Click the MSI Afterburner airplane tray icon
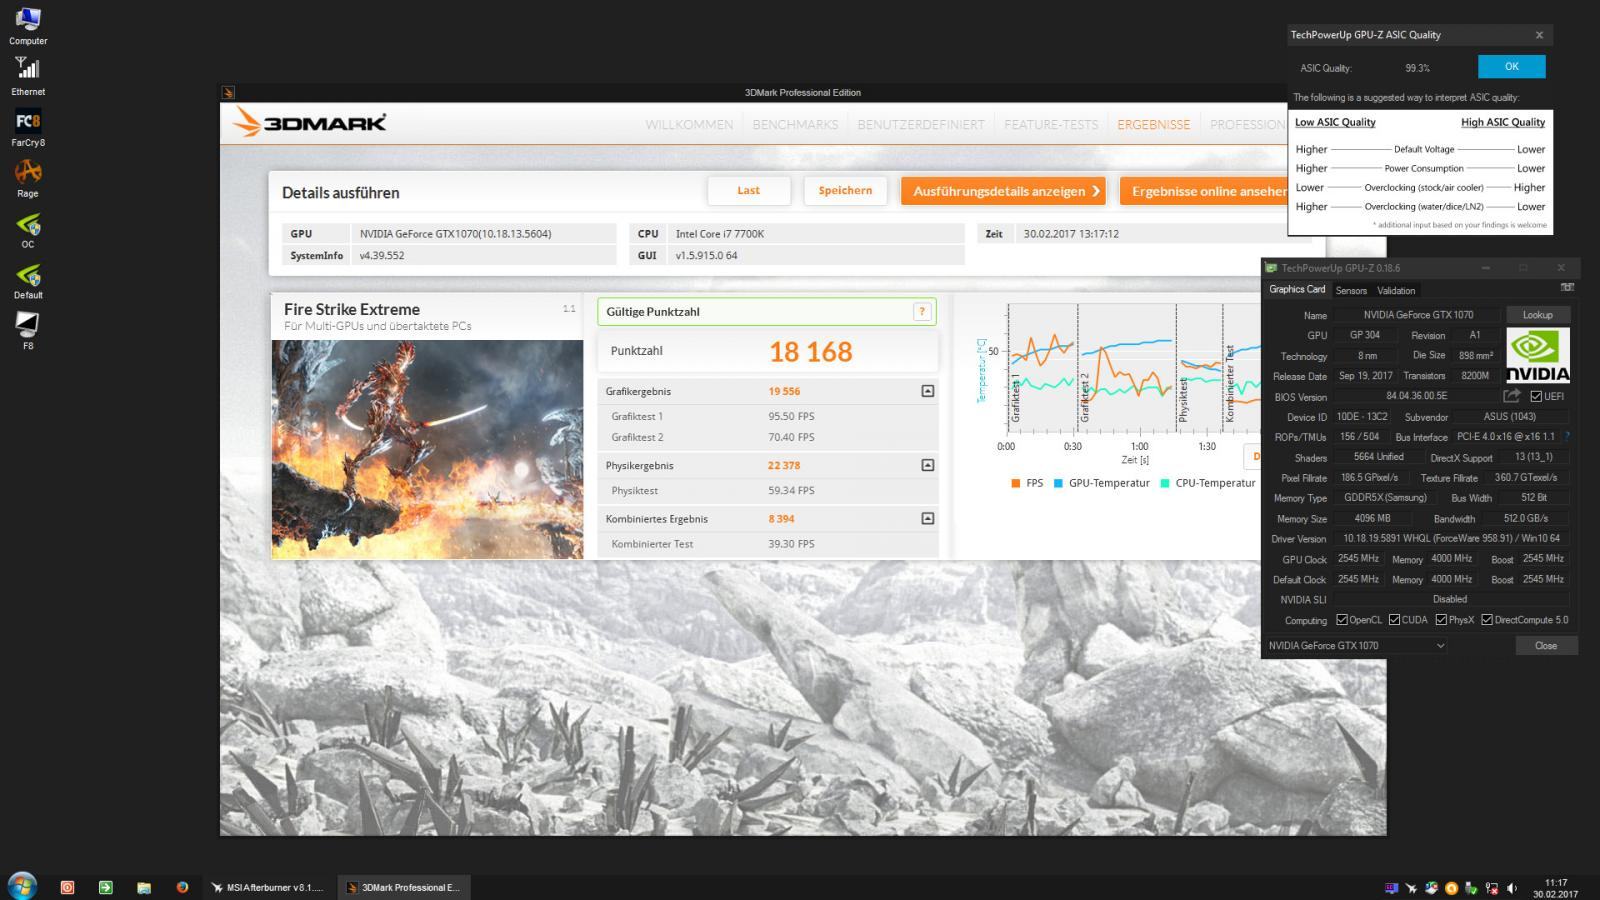Image resolution: width=1600 pixels, height=900 pixels. pyautogui.click(x=1411, y=888)
